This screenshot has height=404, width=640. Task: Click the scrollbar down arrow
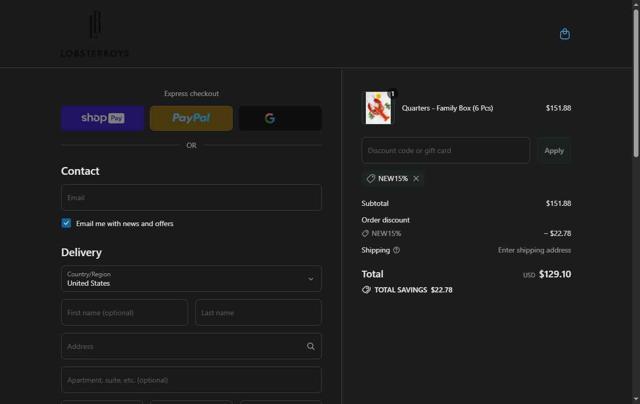[636, 399]
